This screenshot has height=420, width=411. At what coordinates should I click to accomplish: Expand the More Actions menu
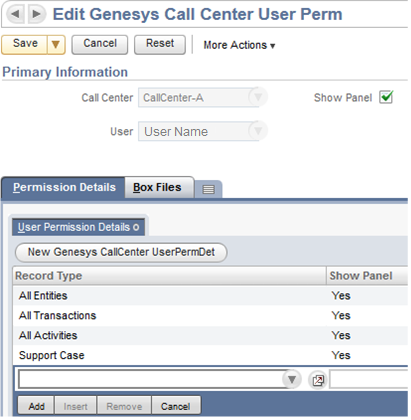[239, 45]
